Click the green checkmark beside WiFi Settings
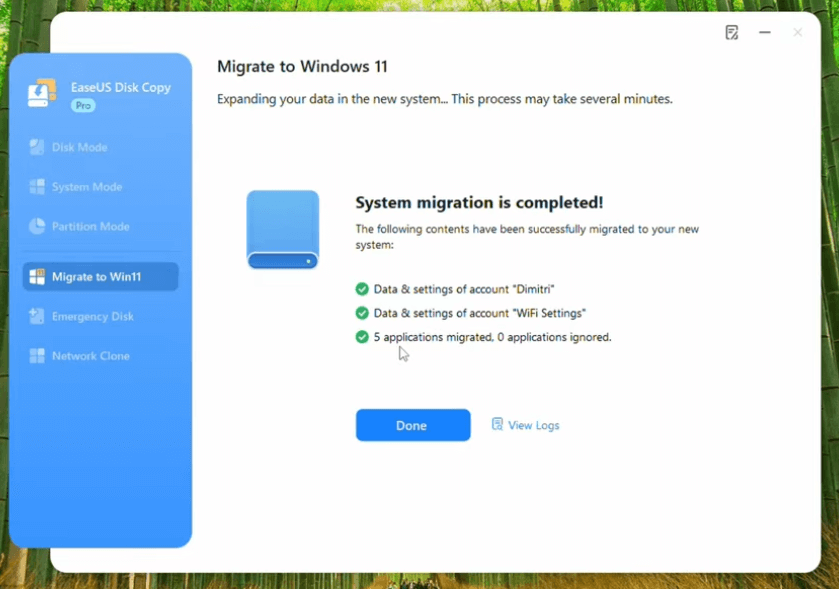 pos(363,313)
